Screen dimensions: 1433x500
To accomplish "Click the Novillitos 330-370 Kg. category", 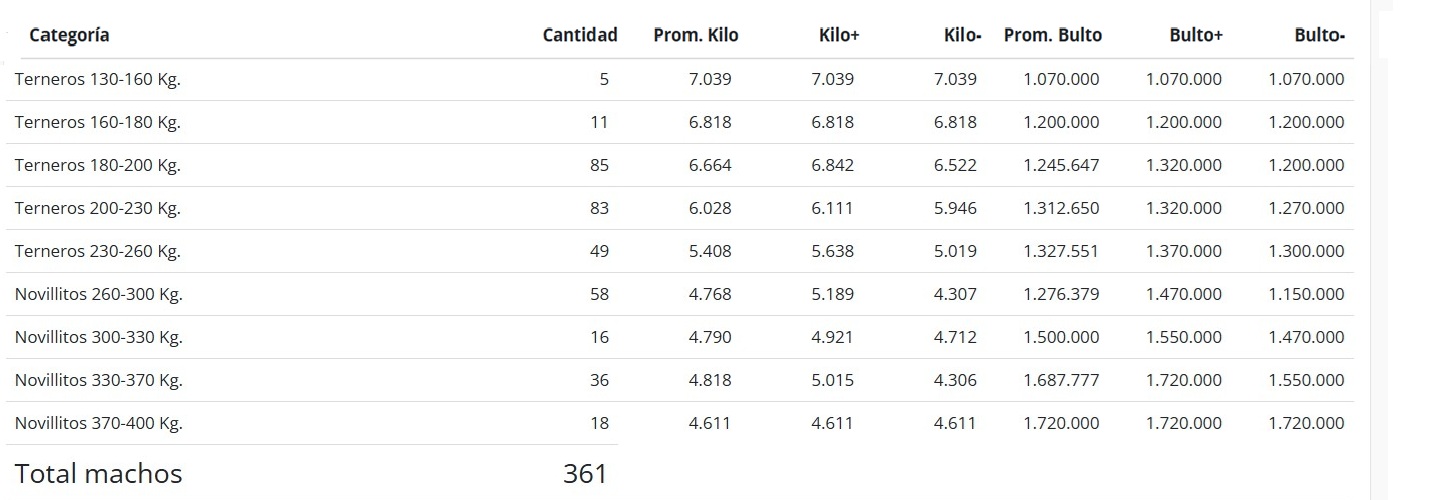I will [98, 380].
